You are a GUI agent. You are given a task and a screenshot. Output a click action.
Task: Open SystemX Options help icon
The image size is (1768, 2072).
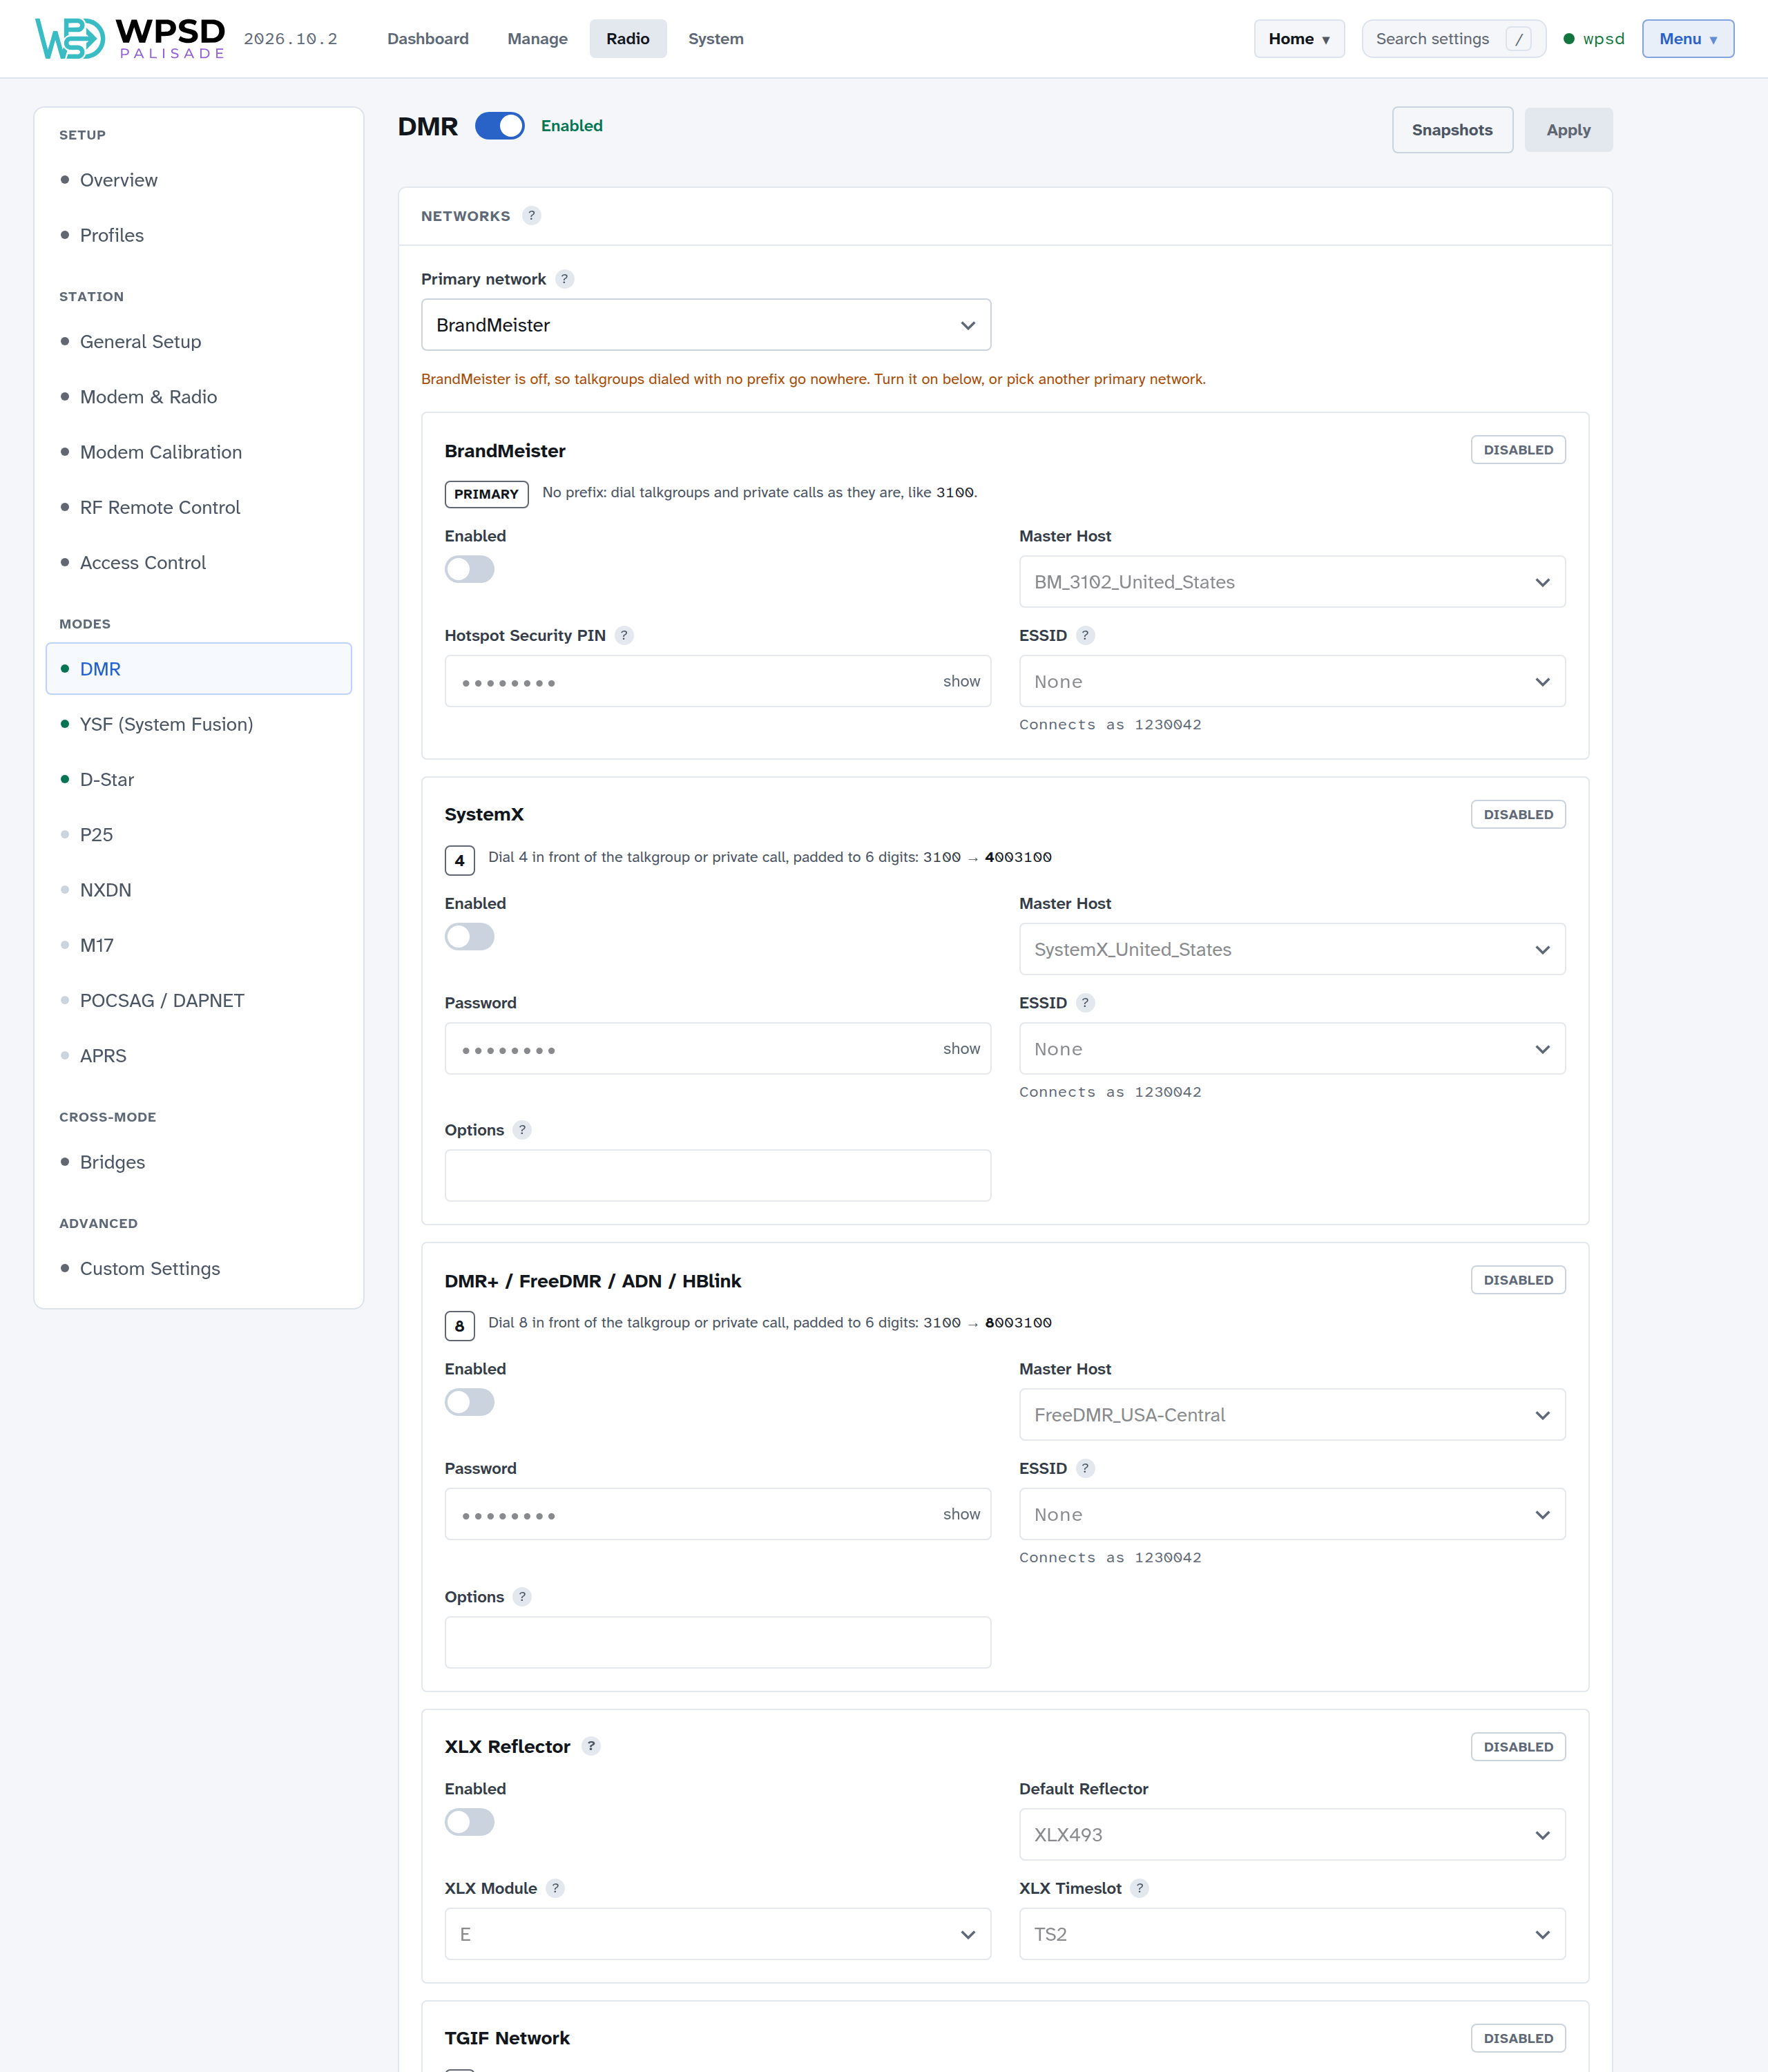point(522,1130)
